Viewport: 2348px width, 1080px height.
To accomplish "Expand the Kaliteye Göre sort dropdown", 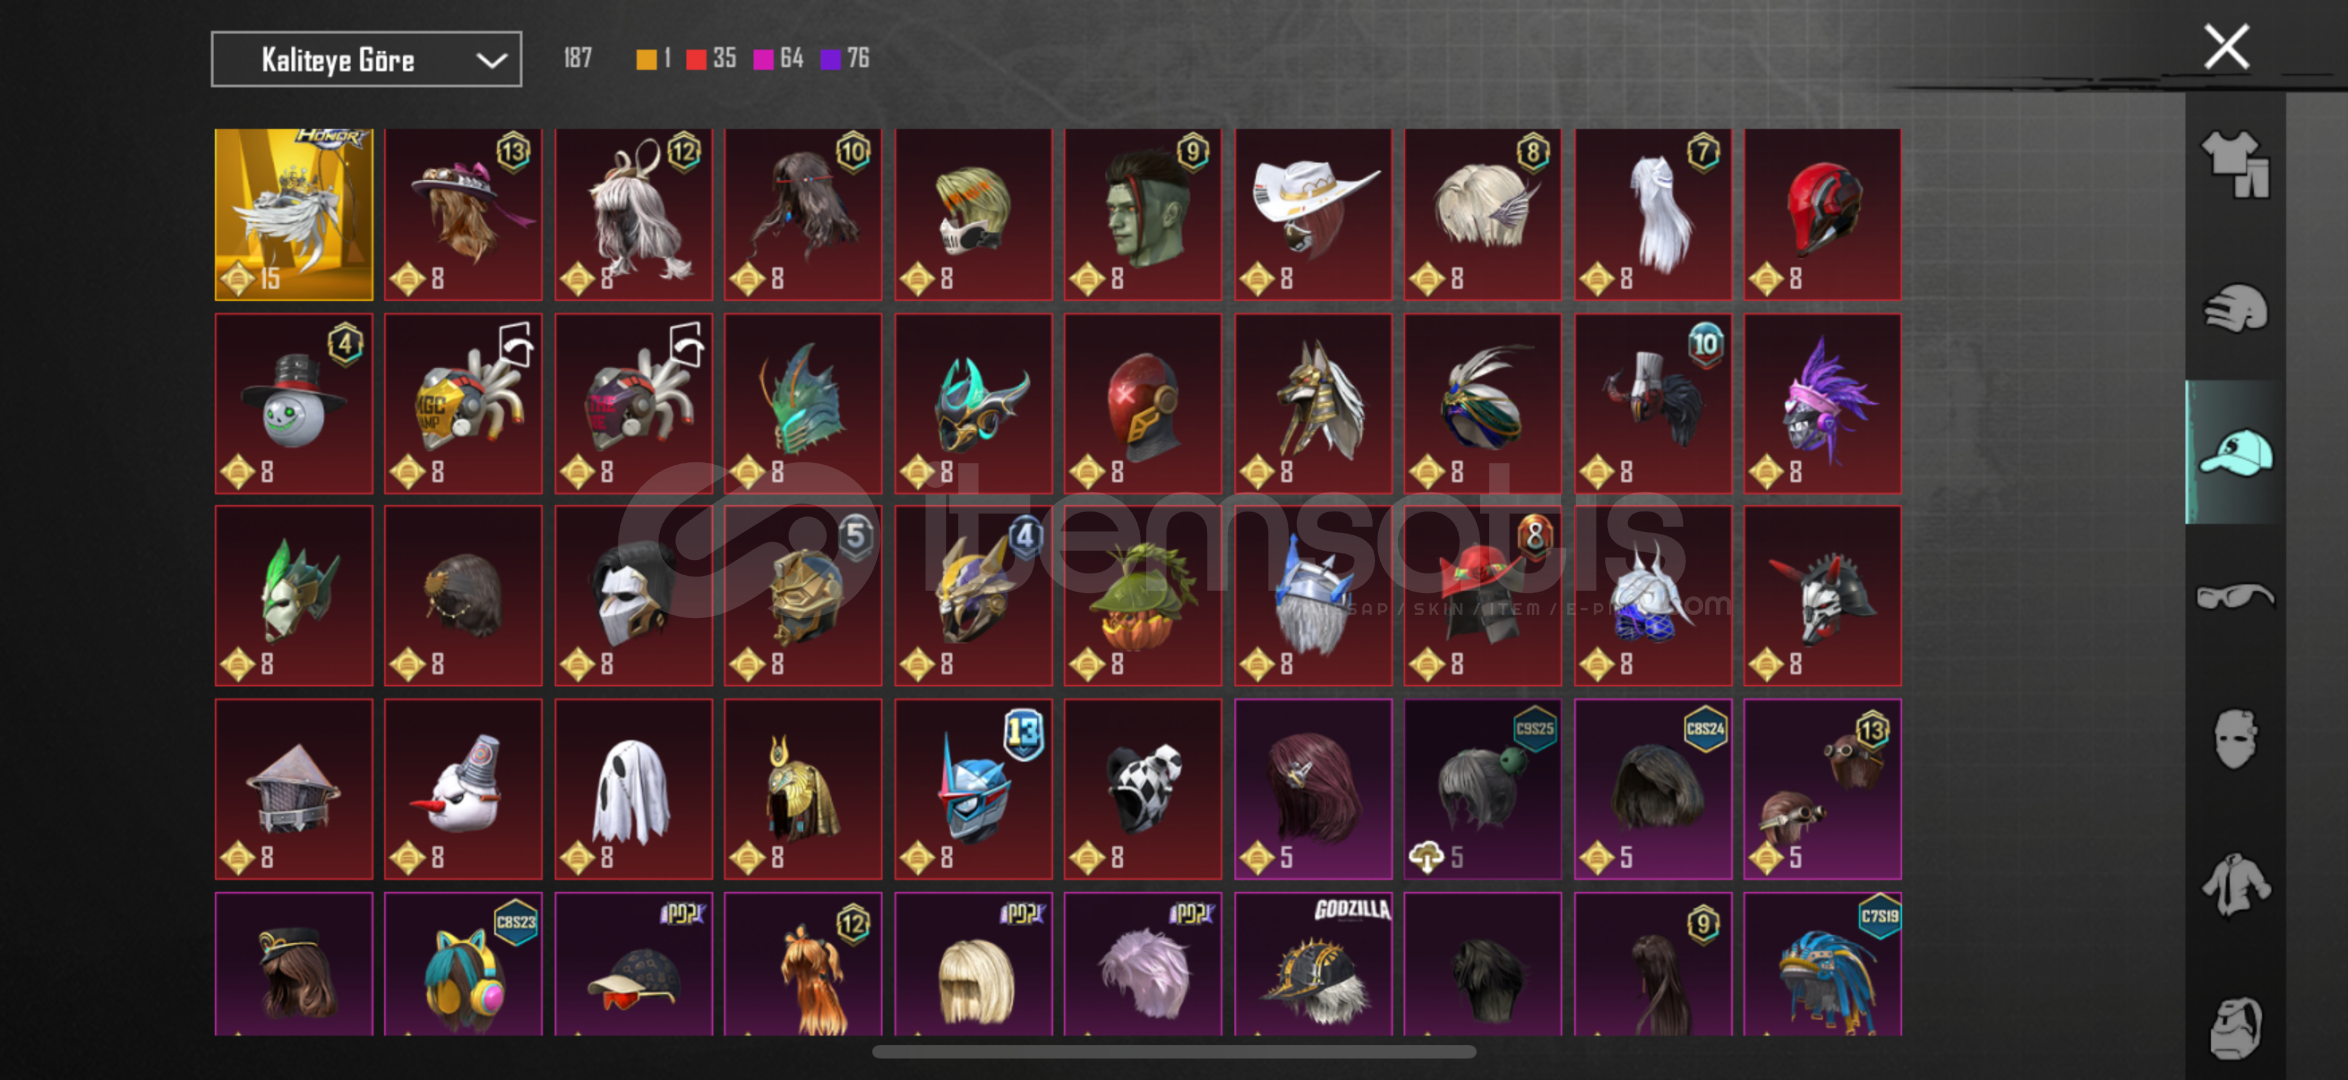I will 366,59.
